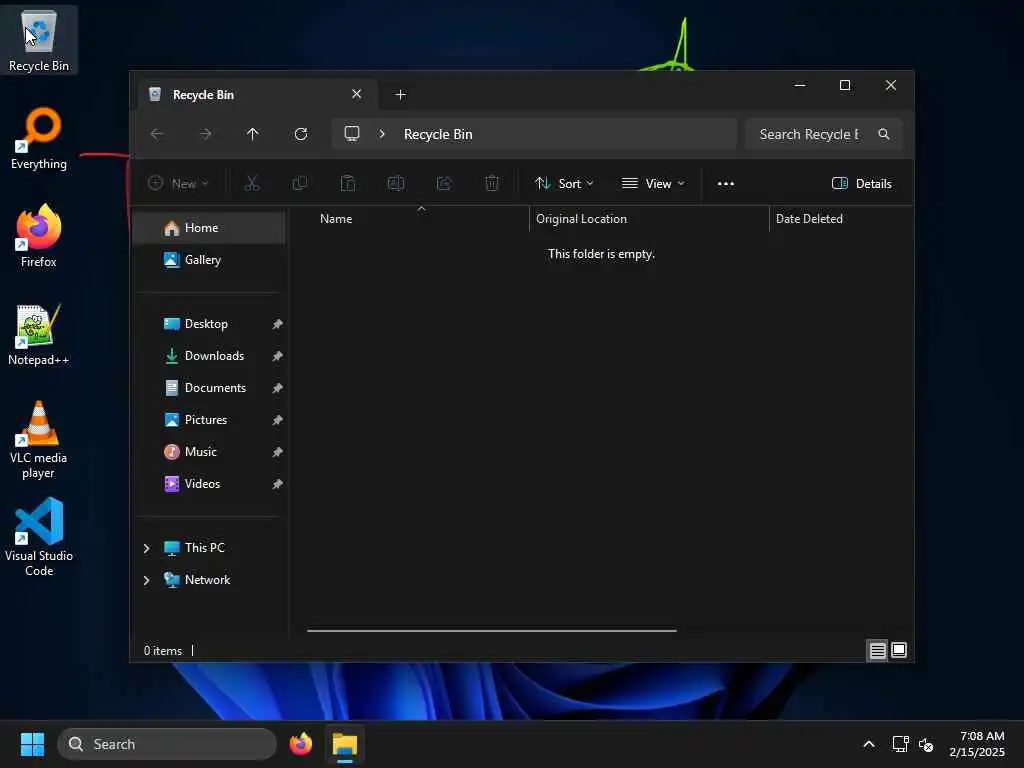
Task: Refresh the Recycle Bin view
Action: click(x=301, y=134)
